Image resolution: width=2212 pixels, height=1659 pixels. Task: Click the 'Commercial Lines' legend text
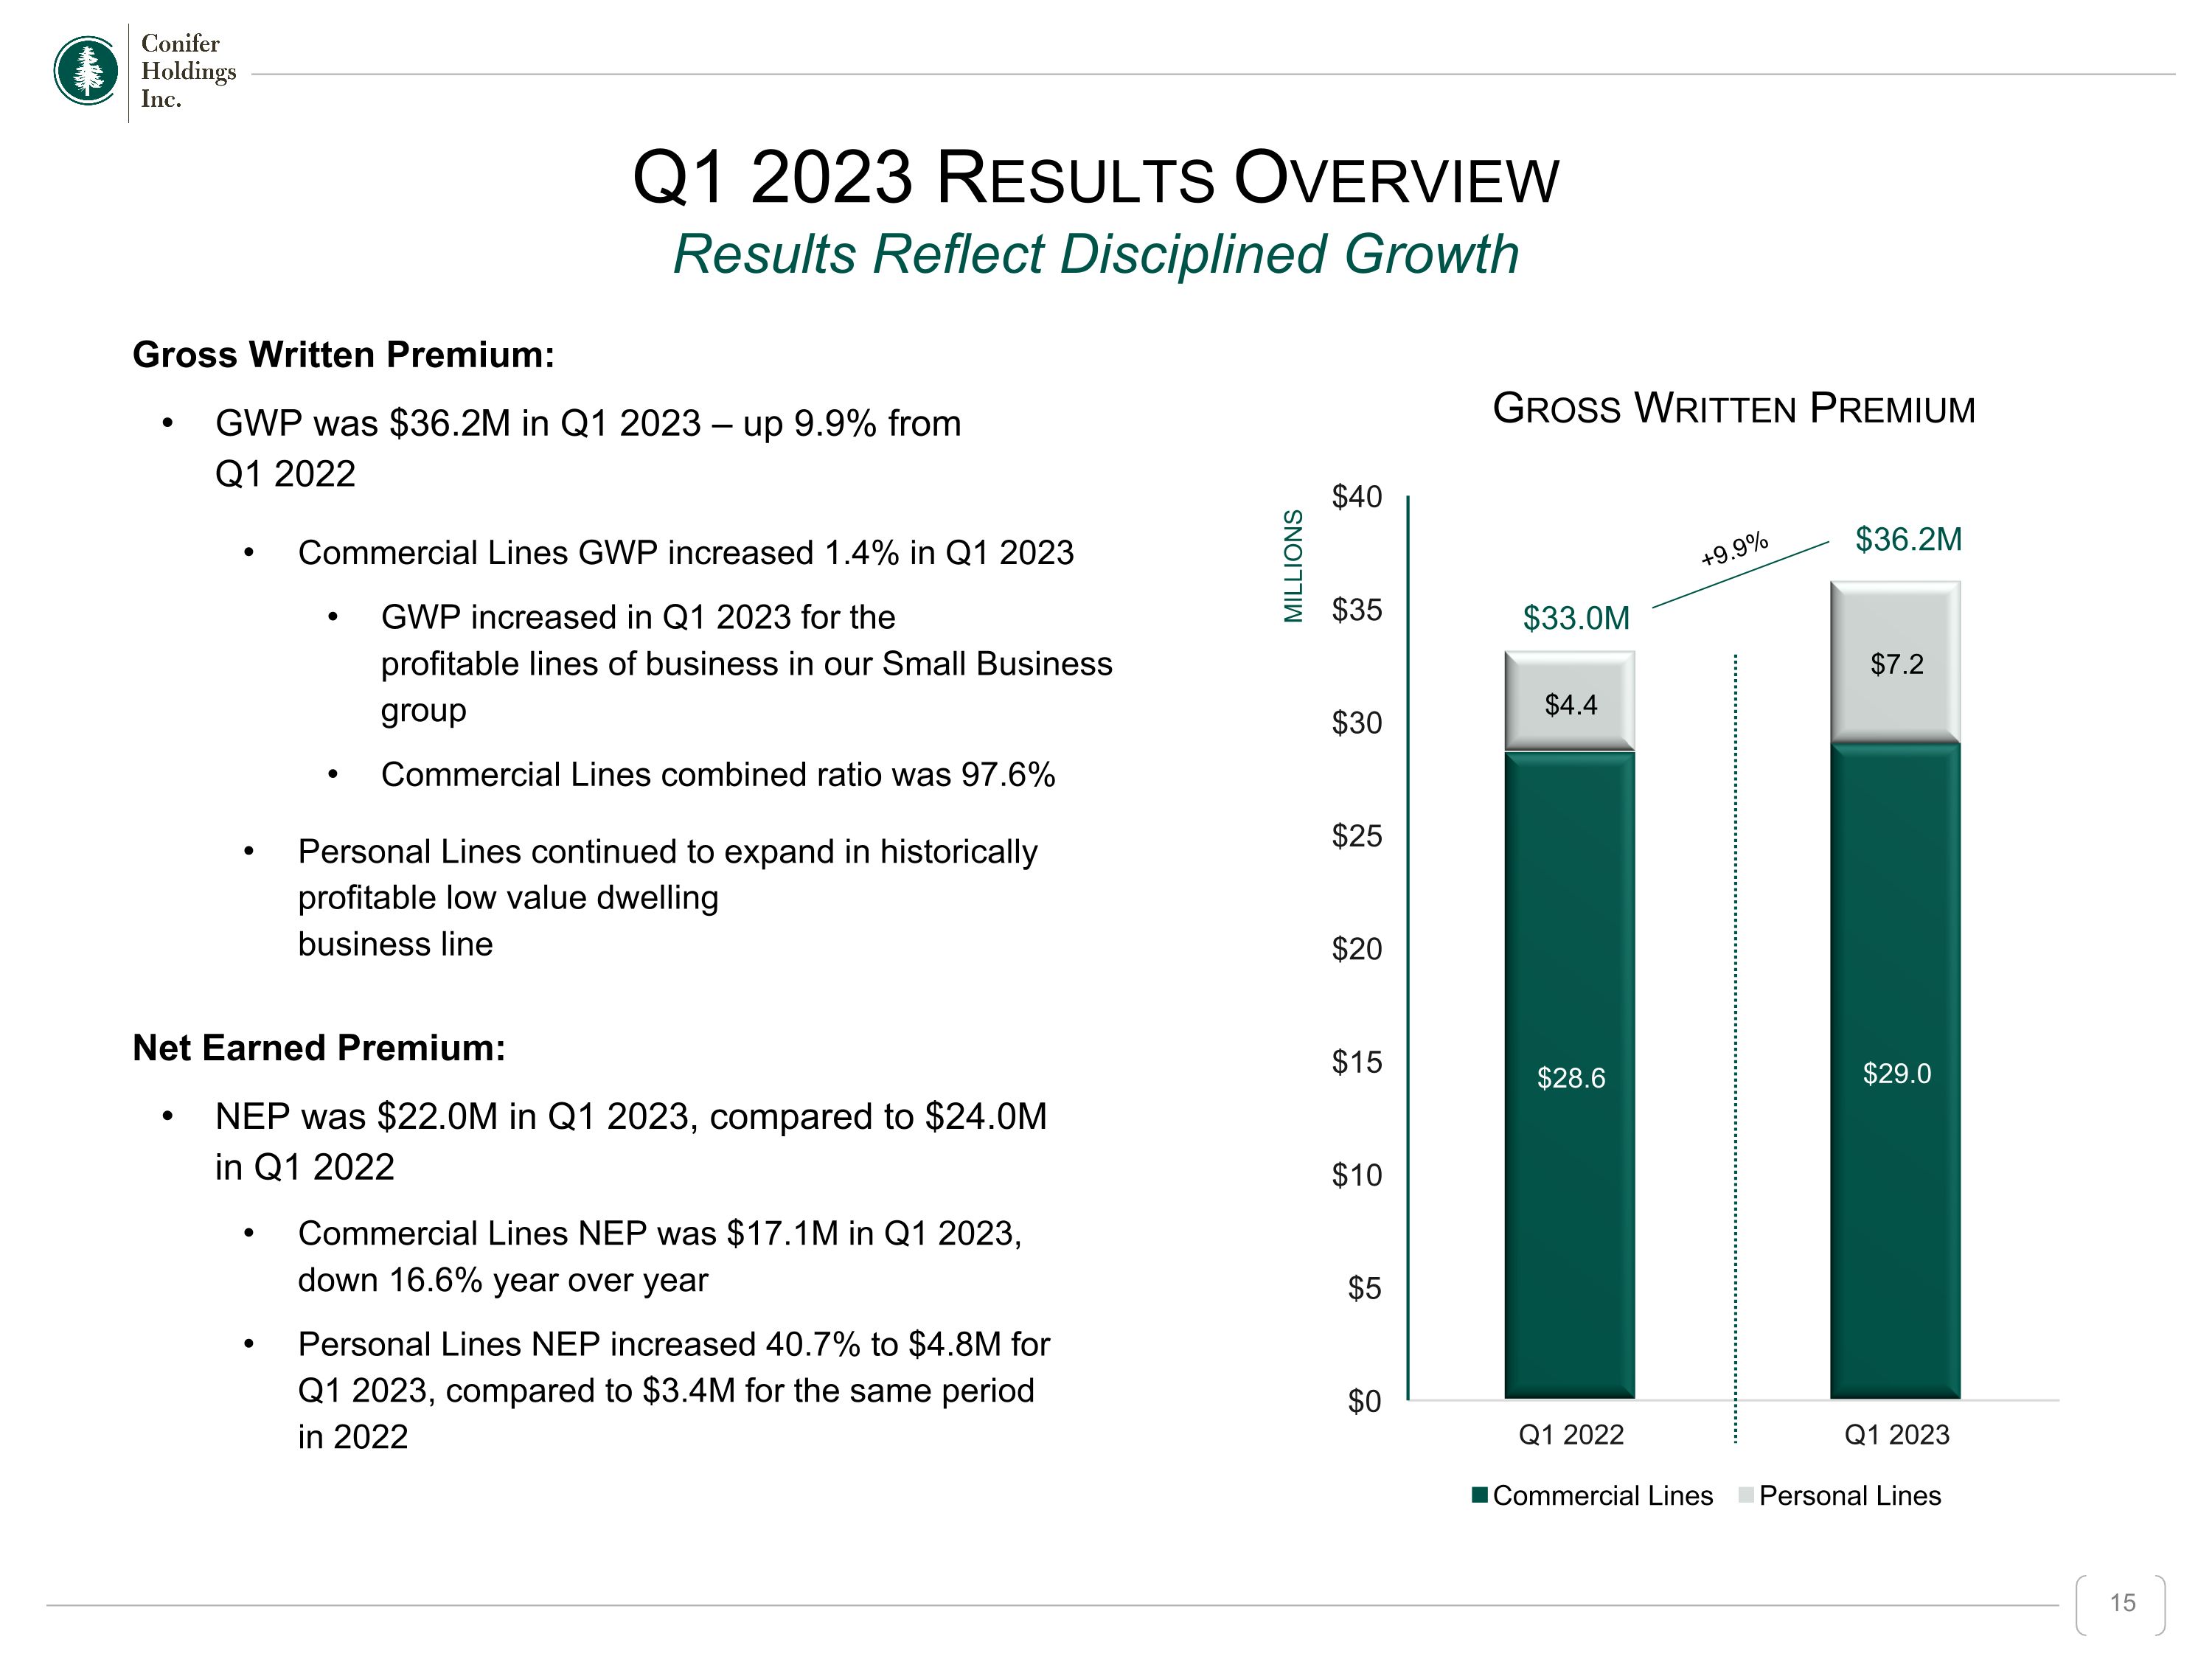(1603, 1496)
